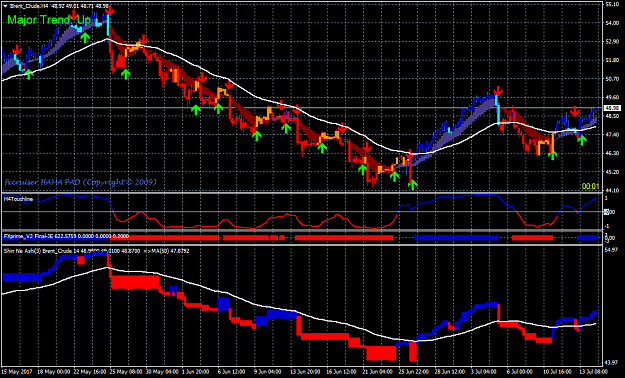Click the 52.90 price axis label
The width and height of the screenshot is (625, 378).
tap(611, 41)
